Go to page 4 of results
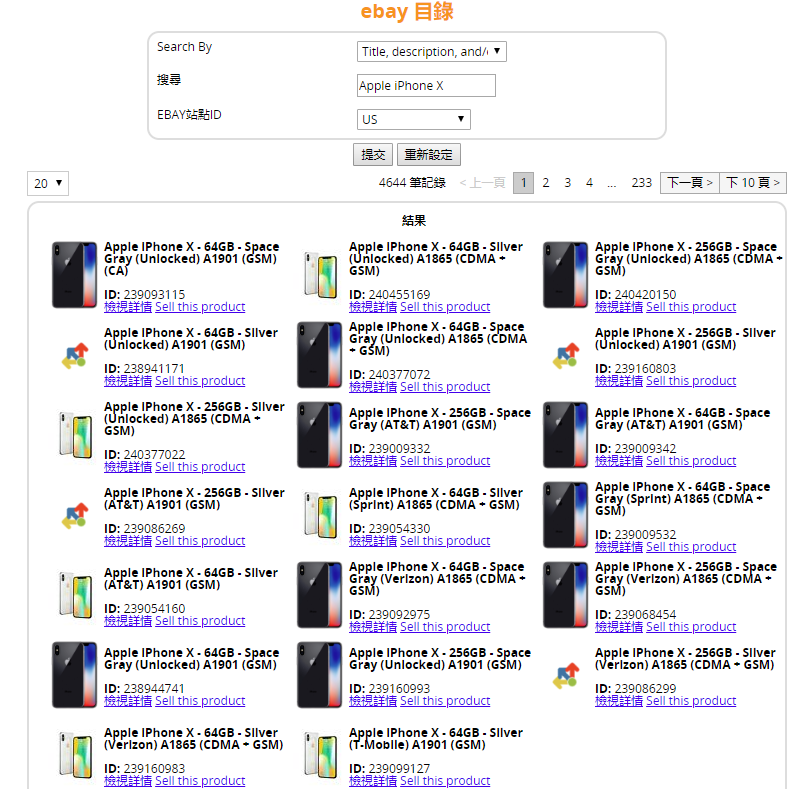Screen dimensions: 806x789 coord(589,183)
